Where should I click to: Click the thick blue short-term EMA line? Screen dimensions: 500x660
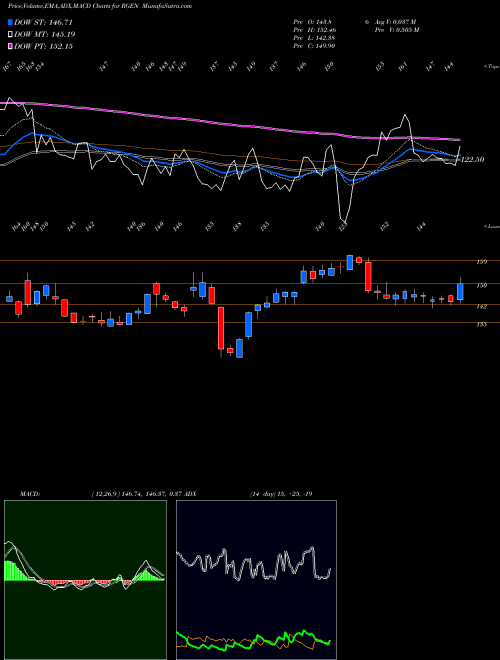click(219, 170)
